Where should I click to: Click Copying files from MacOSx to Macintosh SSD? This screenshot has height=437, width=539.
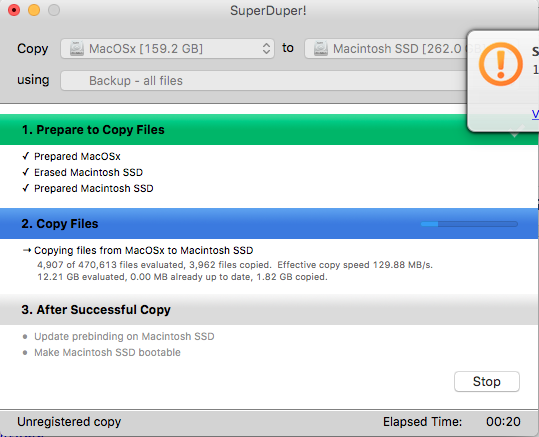(x=144, y=250)
